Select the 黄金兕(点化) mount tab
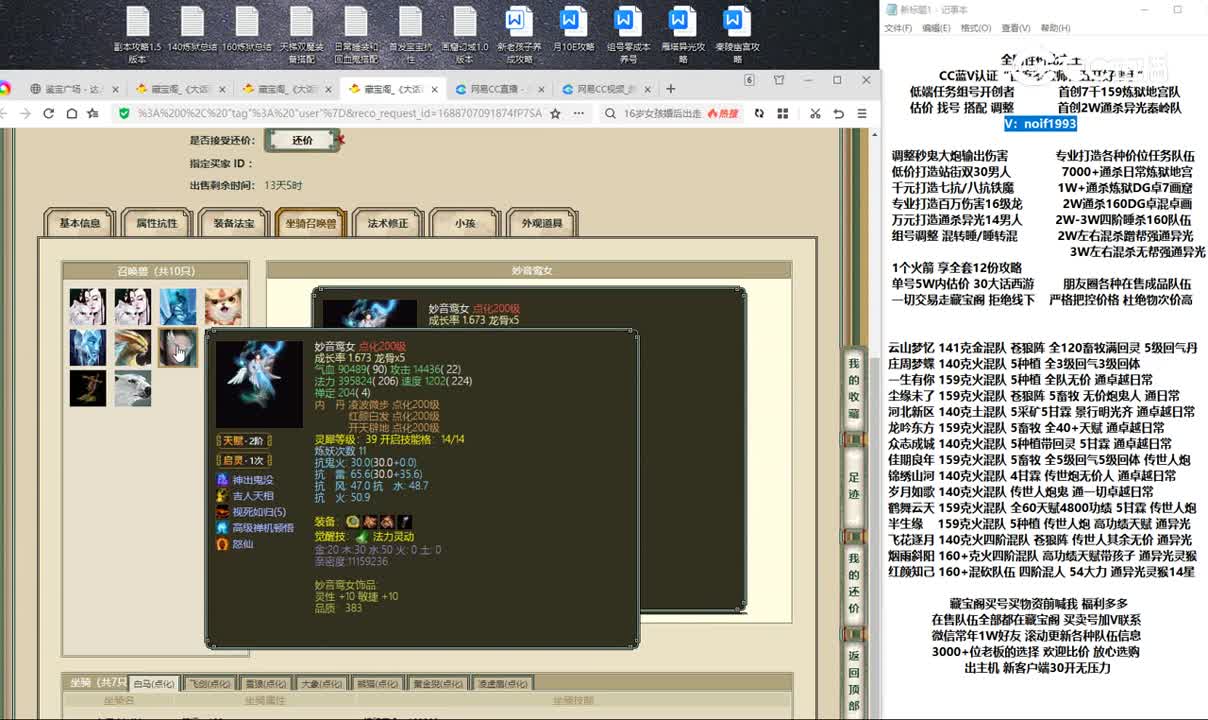 [438, 684]
